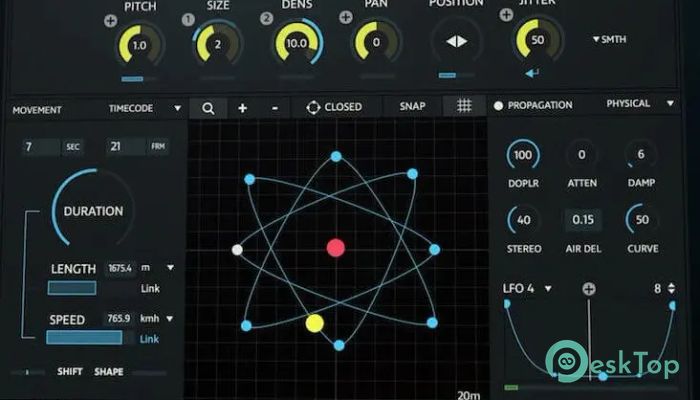Click the LFO add plus icon

tap(589, 289)
